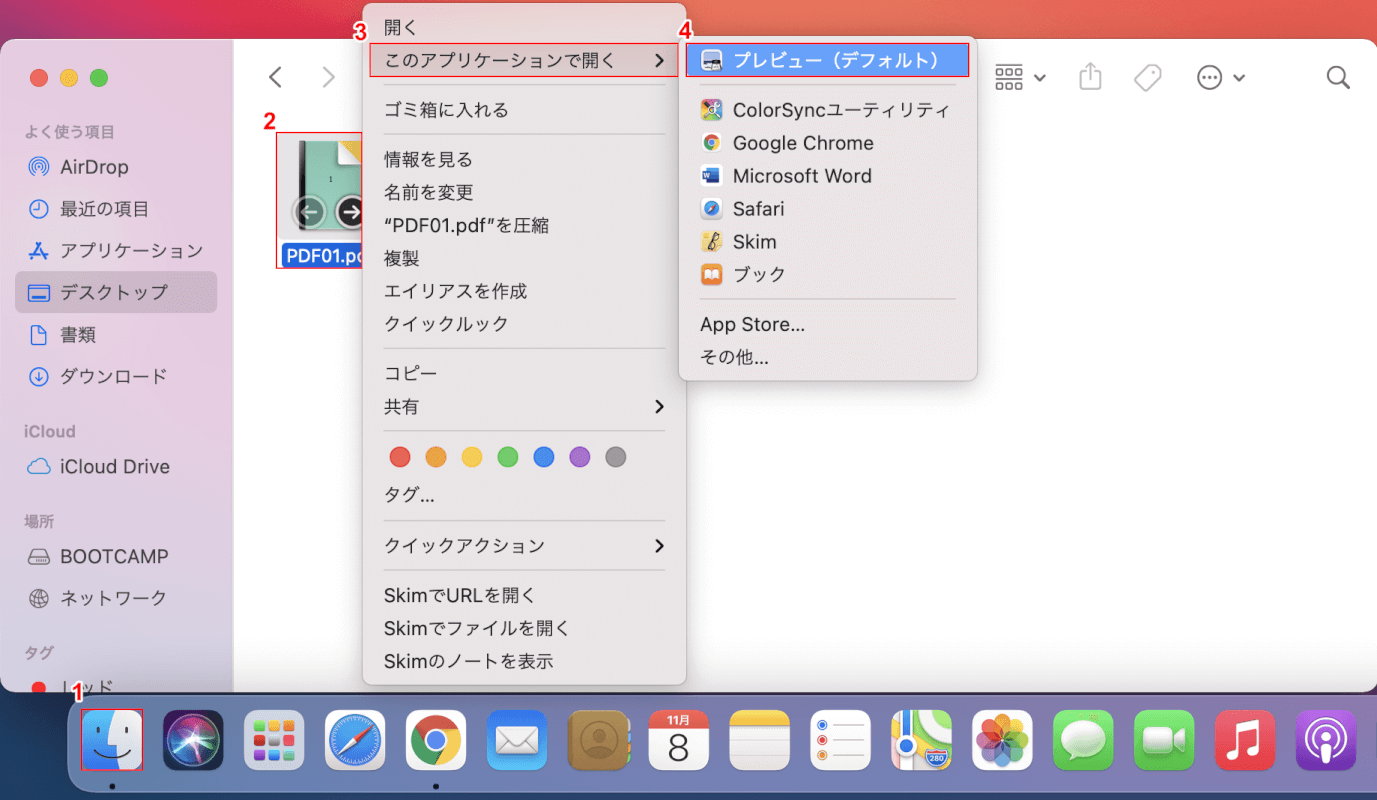Choose Skimでファイルを開く menu item
Screen dimensions: 1377x800
(525, 628)
